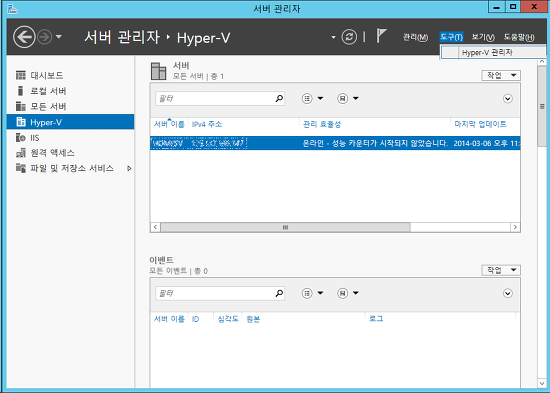
Task: Click the 원격 액세스 icon in sidebar
Action: point(21,153)
